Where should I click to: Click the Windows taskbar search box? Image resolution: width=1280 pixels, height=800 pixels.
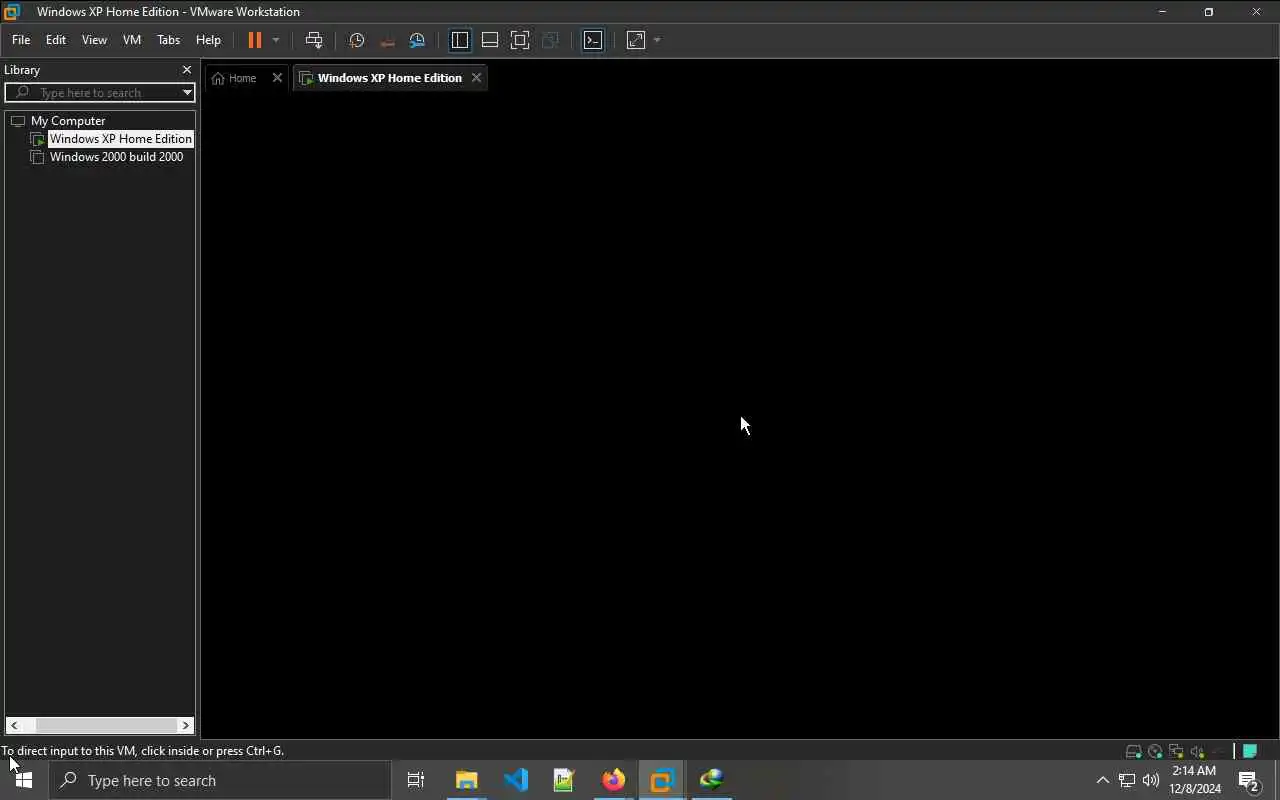[220, 780]
